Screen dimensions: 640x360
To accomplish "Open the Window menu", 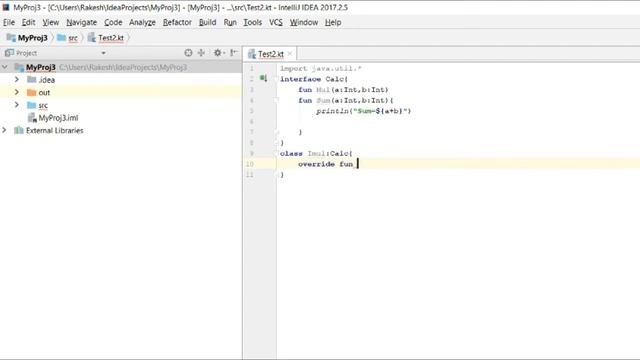I will [304, 22].
